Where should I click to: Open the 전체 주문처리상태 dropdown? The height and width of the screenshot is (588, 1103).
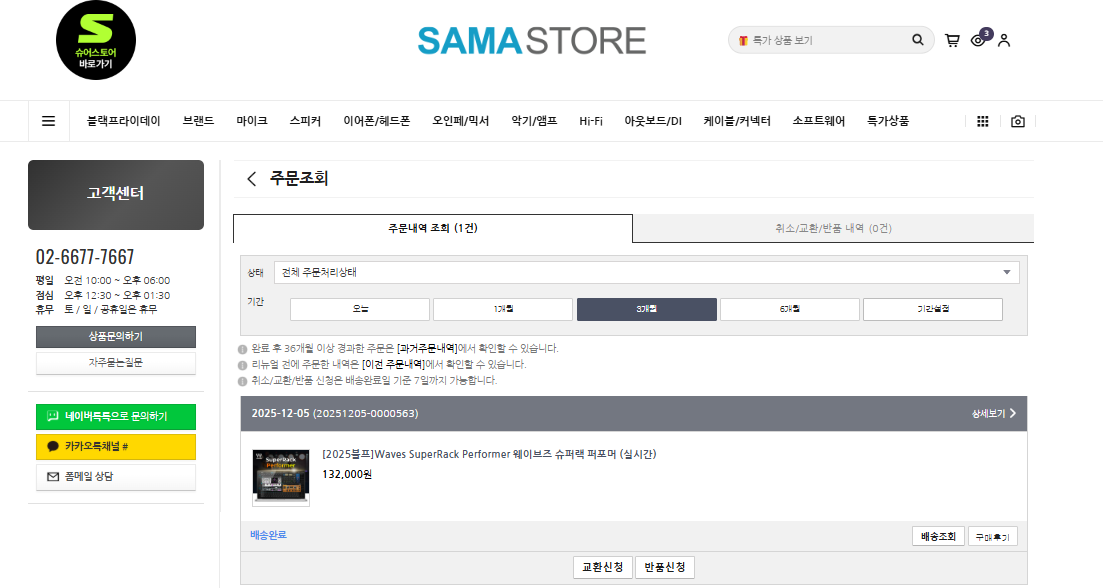(646, 272)
